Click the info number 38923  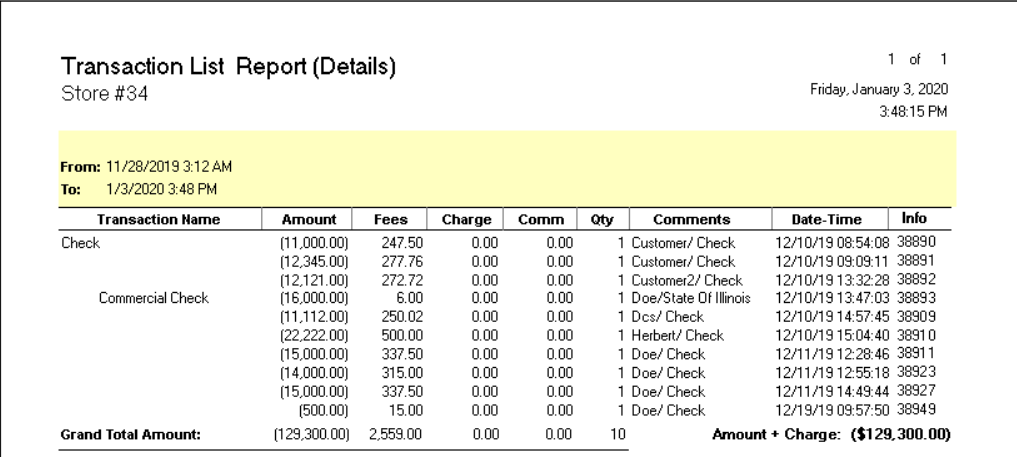[x=916, y=373]
